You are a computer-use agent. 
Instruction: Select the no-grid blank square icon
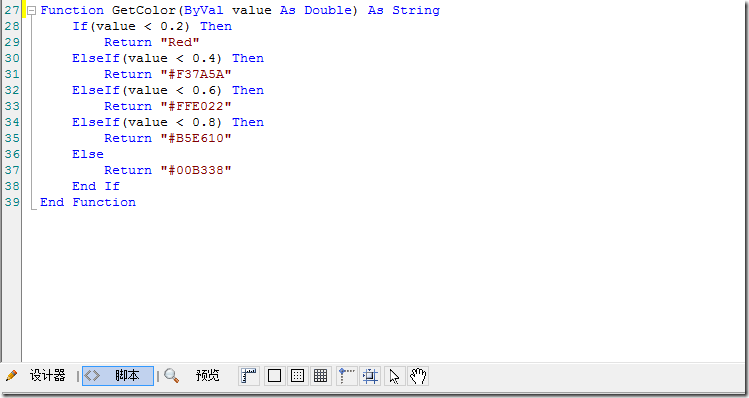(274, 376)
